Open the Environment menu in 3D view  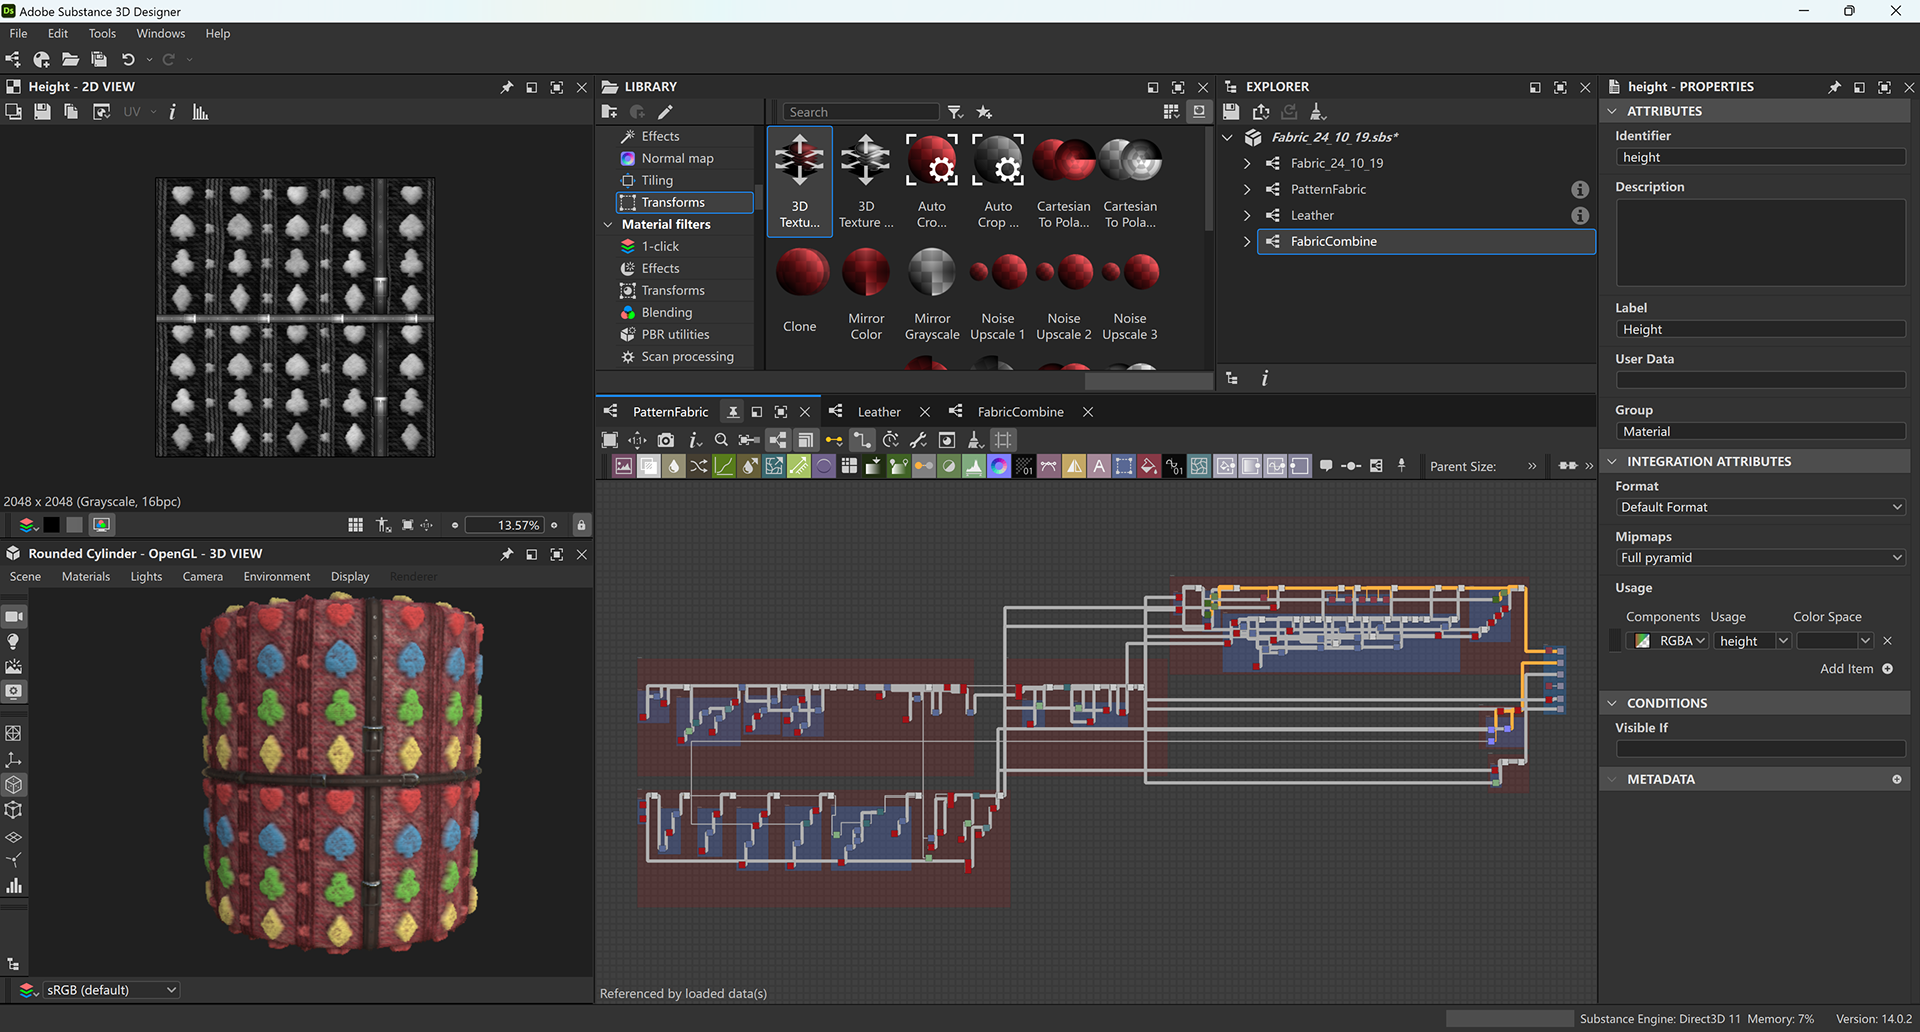(277, 577)
